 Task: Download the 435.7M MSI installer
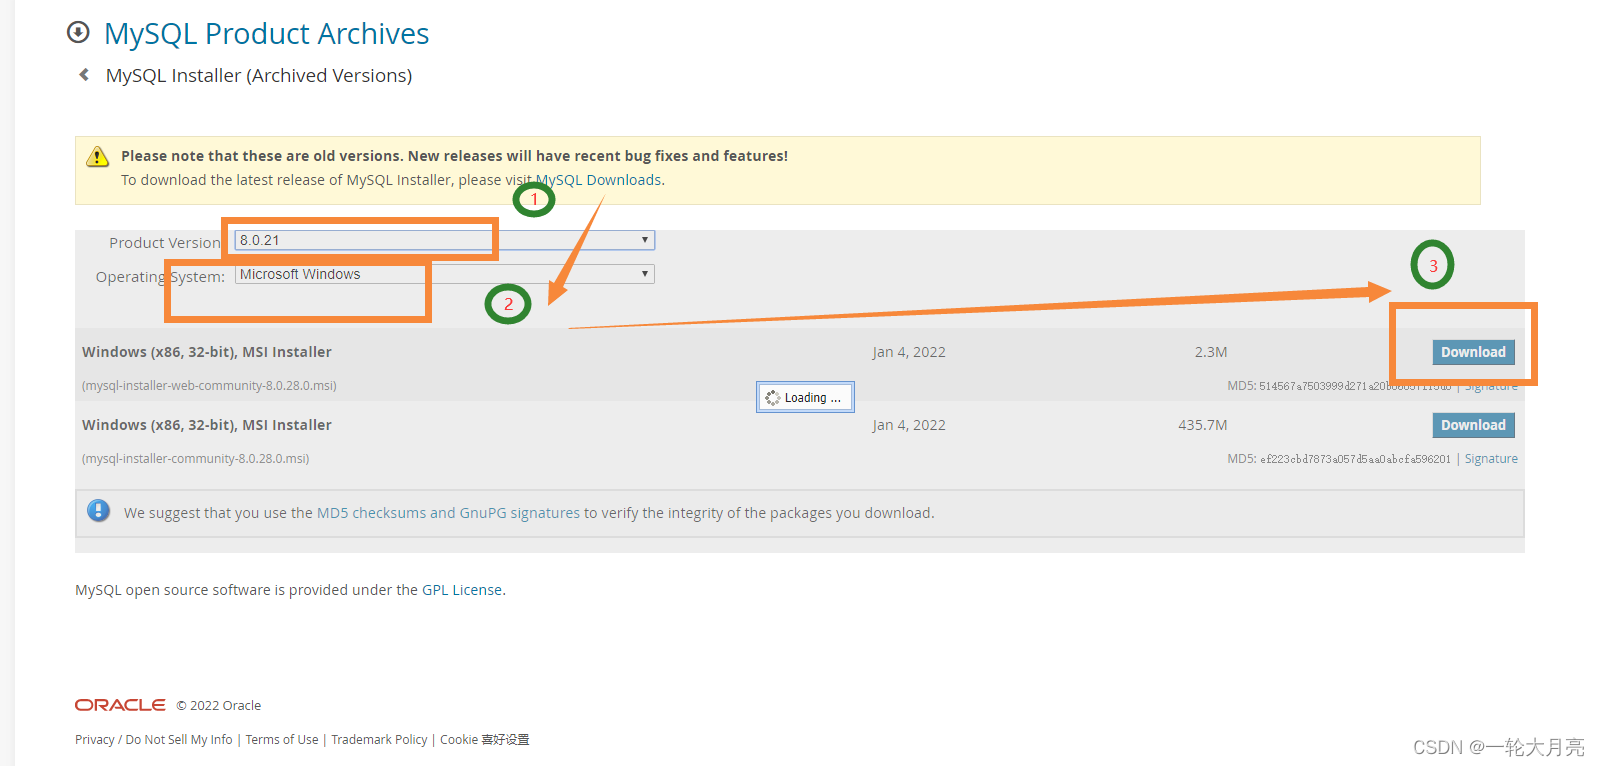pyautogui.click(x=1473, y=425)
